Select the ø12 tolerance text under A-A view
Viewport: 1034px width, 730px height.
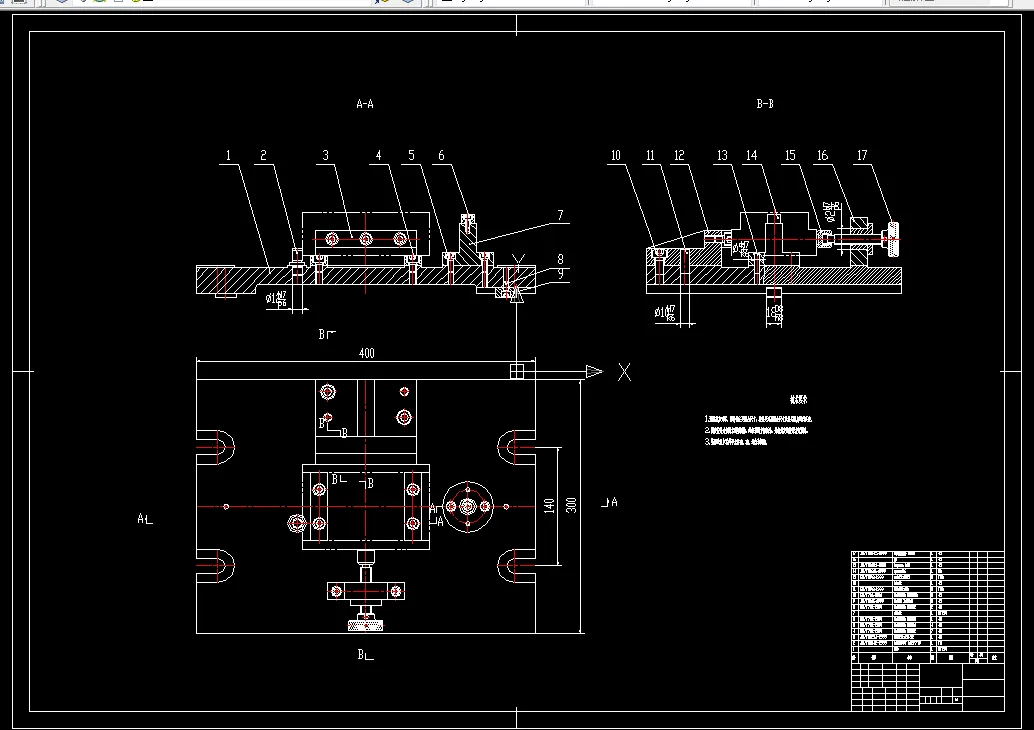[x=277, y=299]
